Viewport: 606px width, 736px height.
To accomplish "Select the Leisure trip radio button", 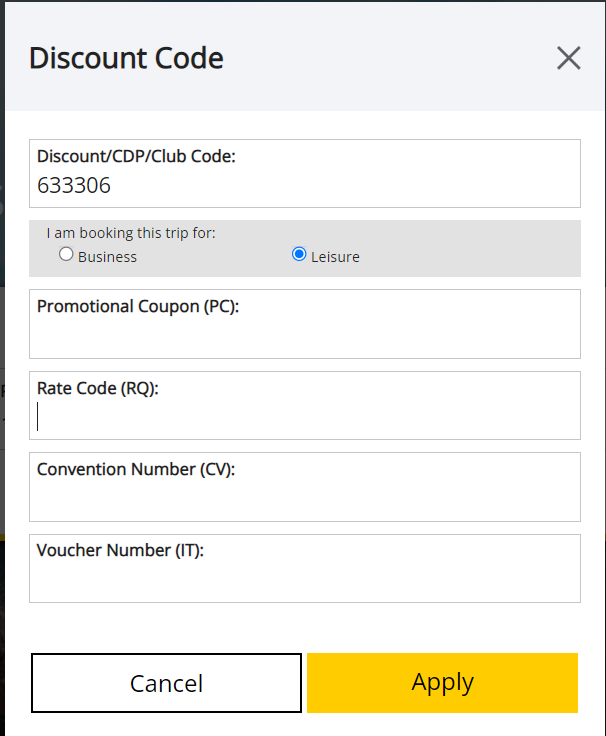I will click(x=299, y=255).
